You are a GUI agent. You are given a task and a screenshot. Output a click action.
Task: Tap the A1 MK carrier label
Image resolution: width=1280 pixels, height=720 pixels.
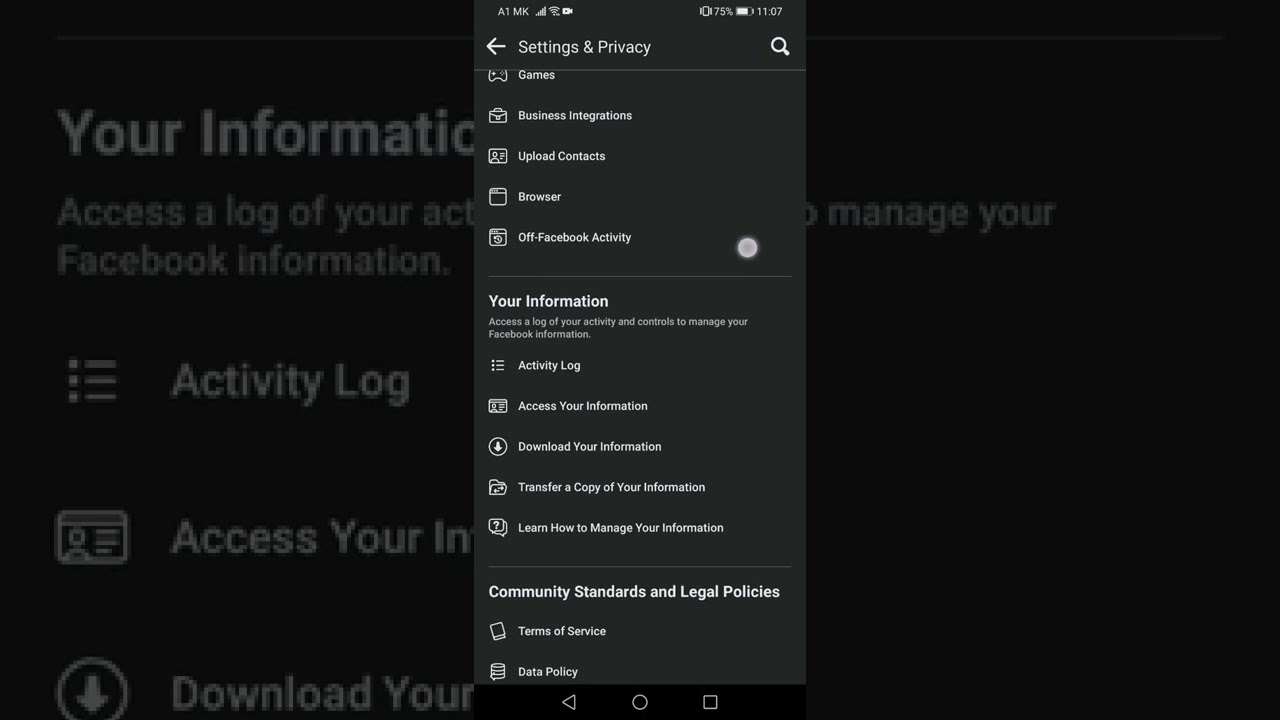pos(513,11)
